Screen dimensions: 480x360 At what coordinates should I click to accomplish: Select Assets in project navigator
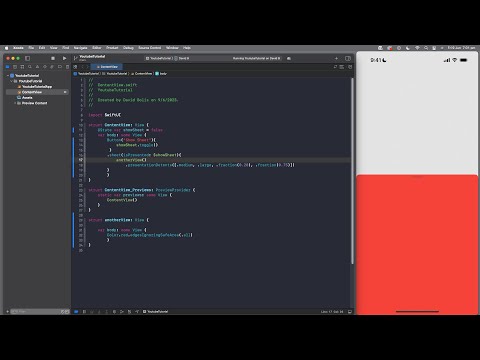[x=25, y=98]
